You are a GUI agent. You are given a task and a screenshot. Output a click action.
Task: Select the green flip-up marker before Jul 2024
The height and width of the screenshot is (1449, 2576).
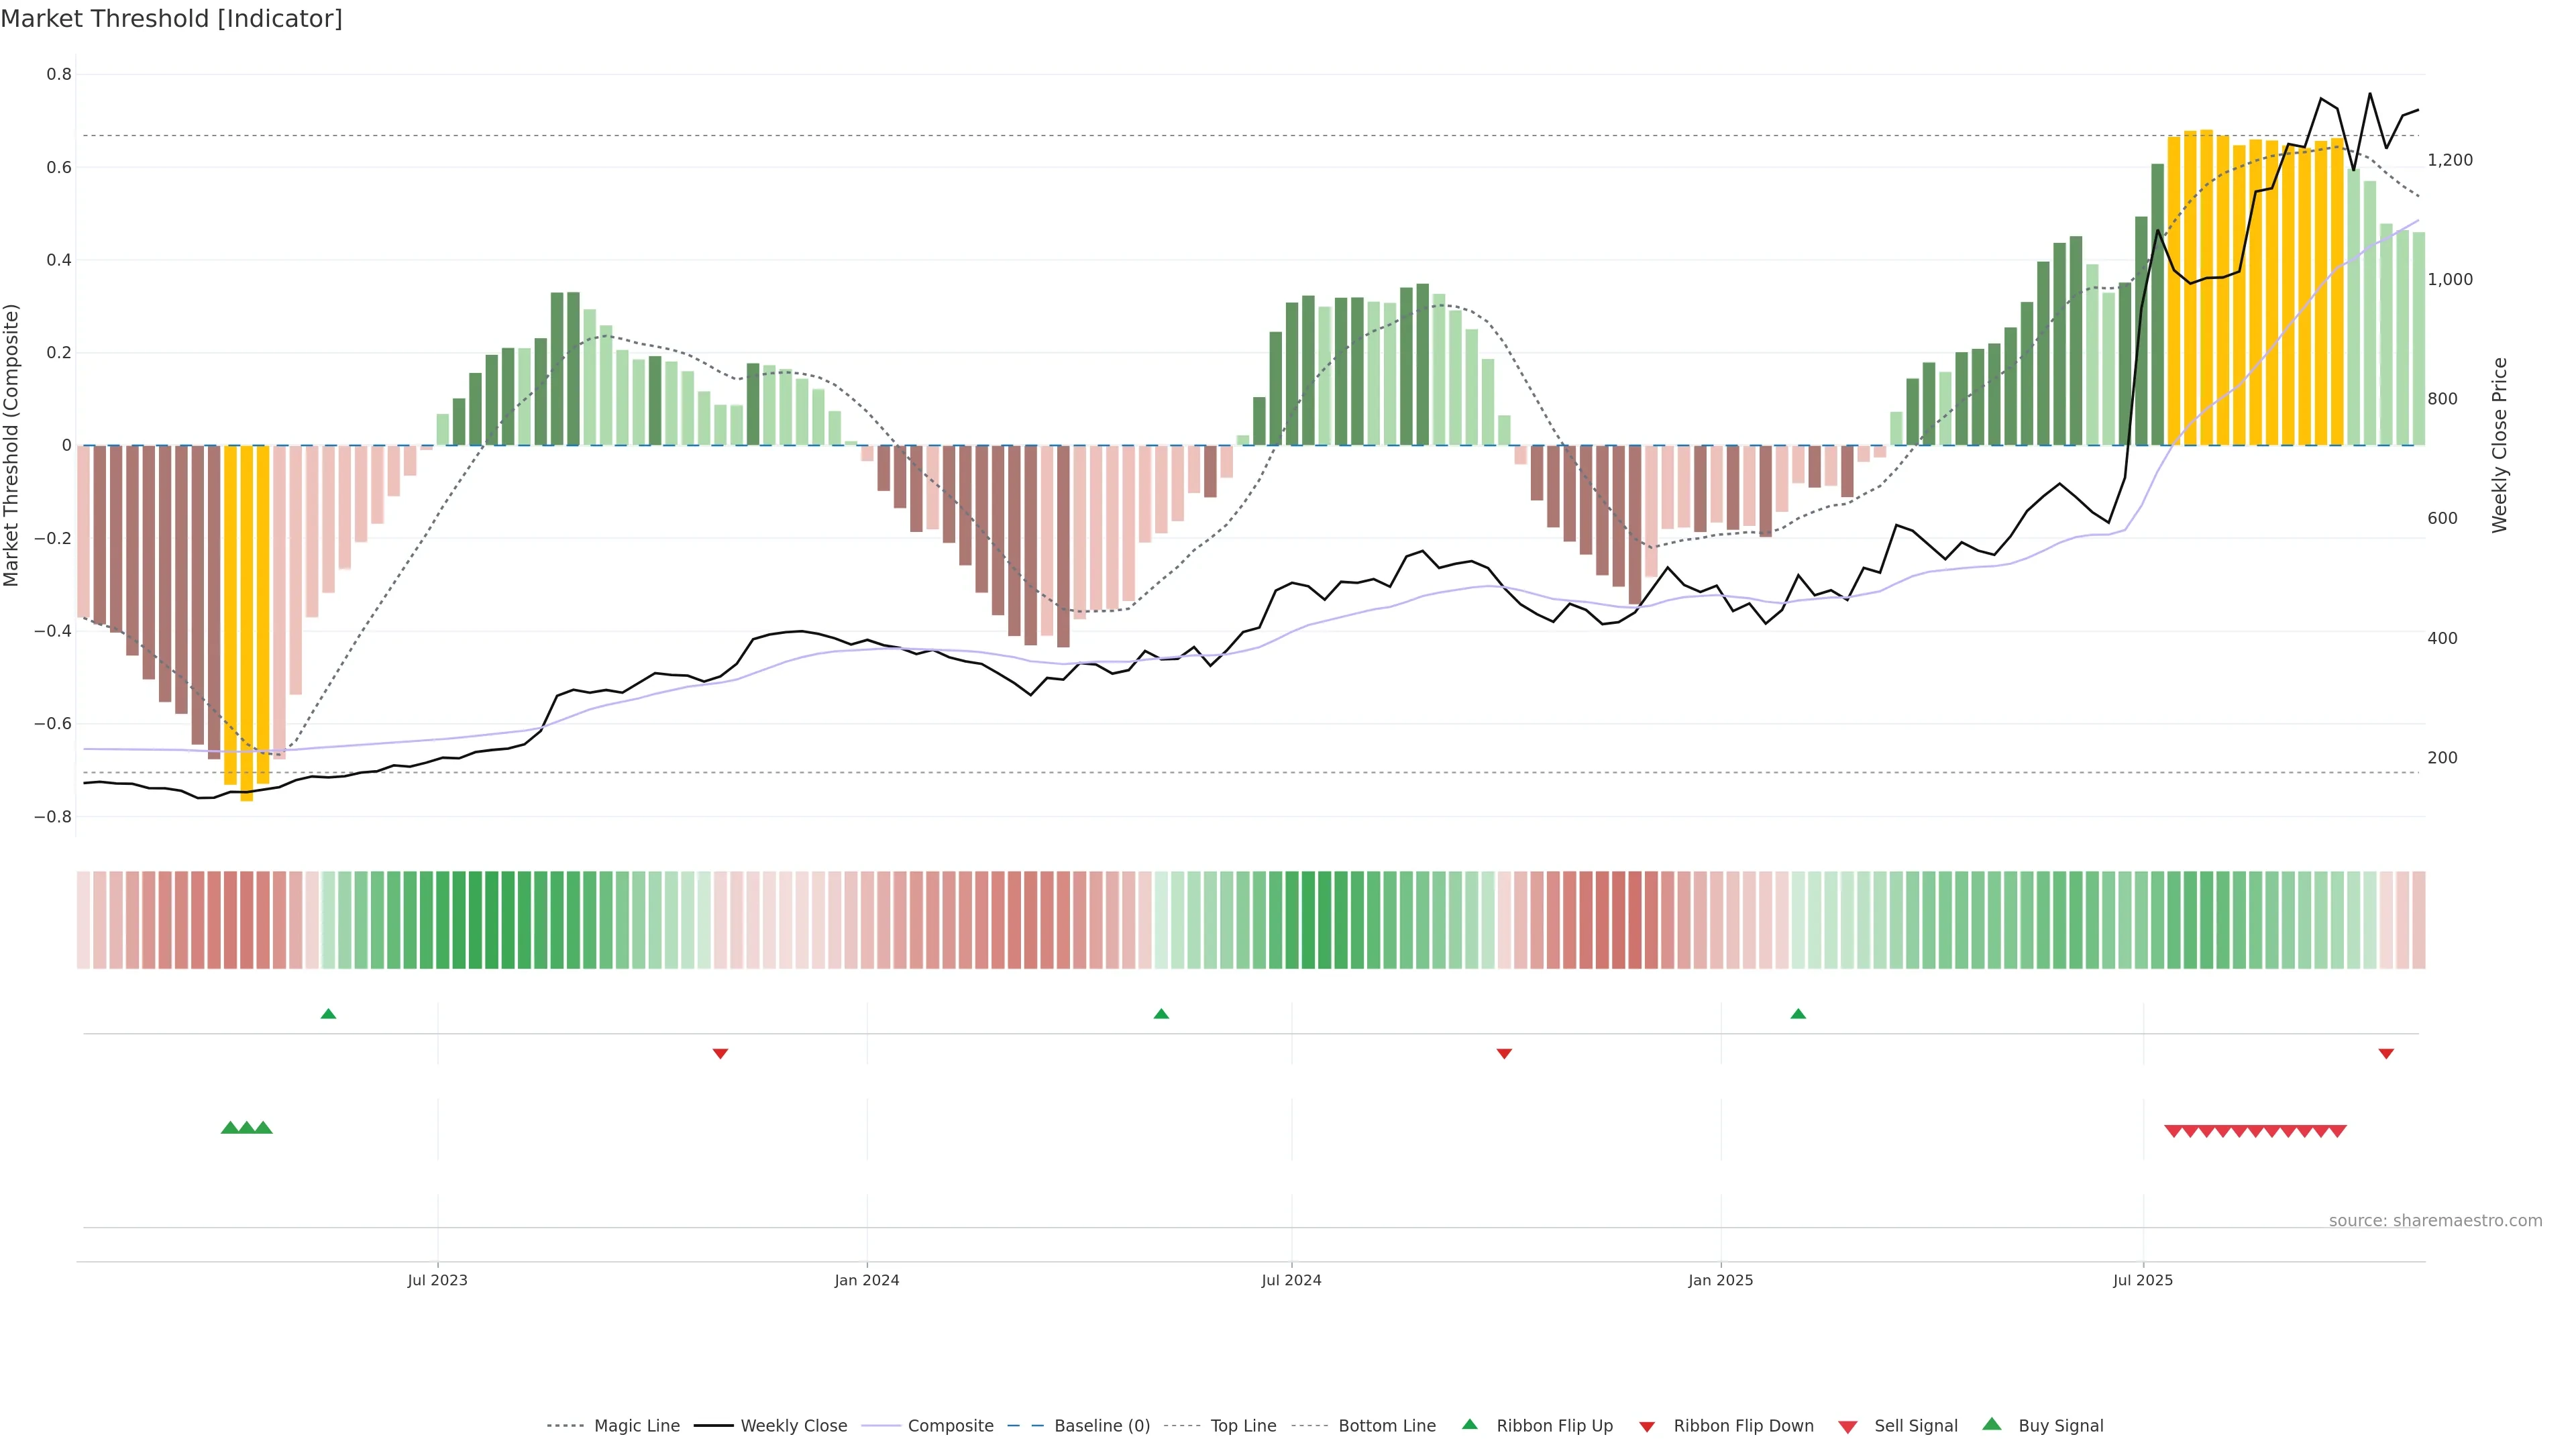coord(1161,1014)
